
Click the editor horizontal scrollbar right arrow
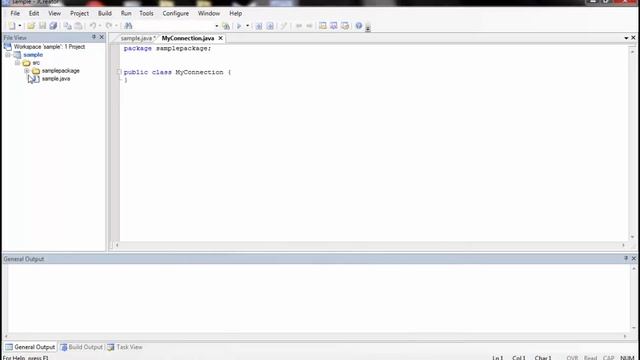tap(623, 245)
